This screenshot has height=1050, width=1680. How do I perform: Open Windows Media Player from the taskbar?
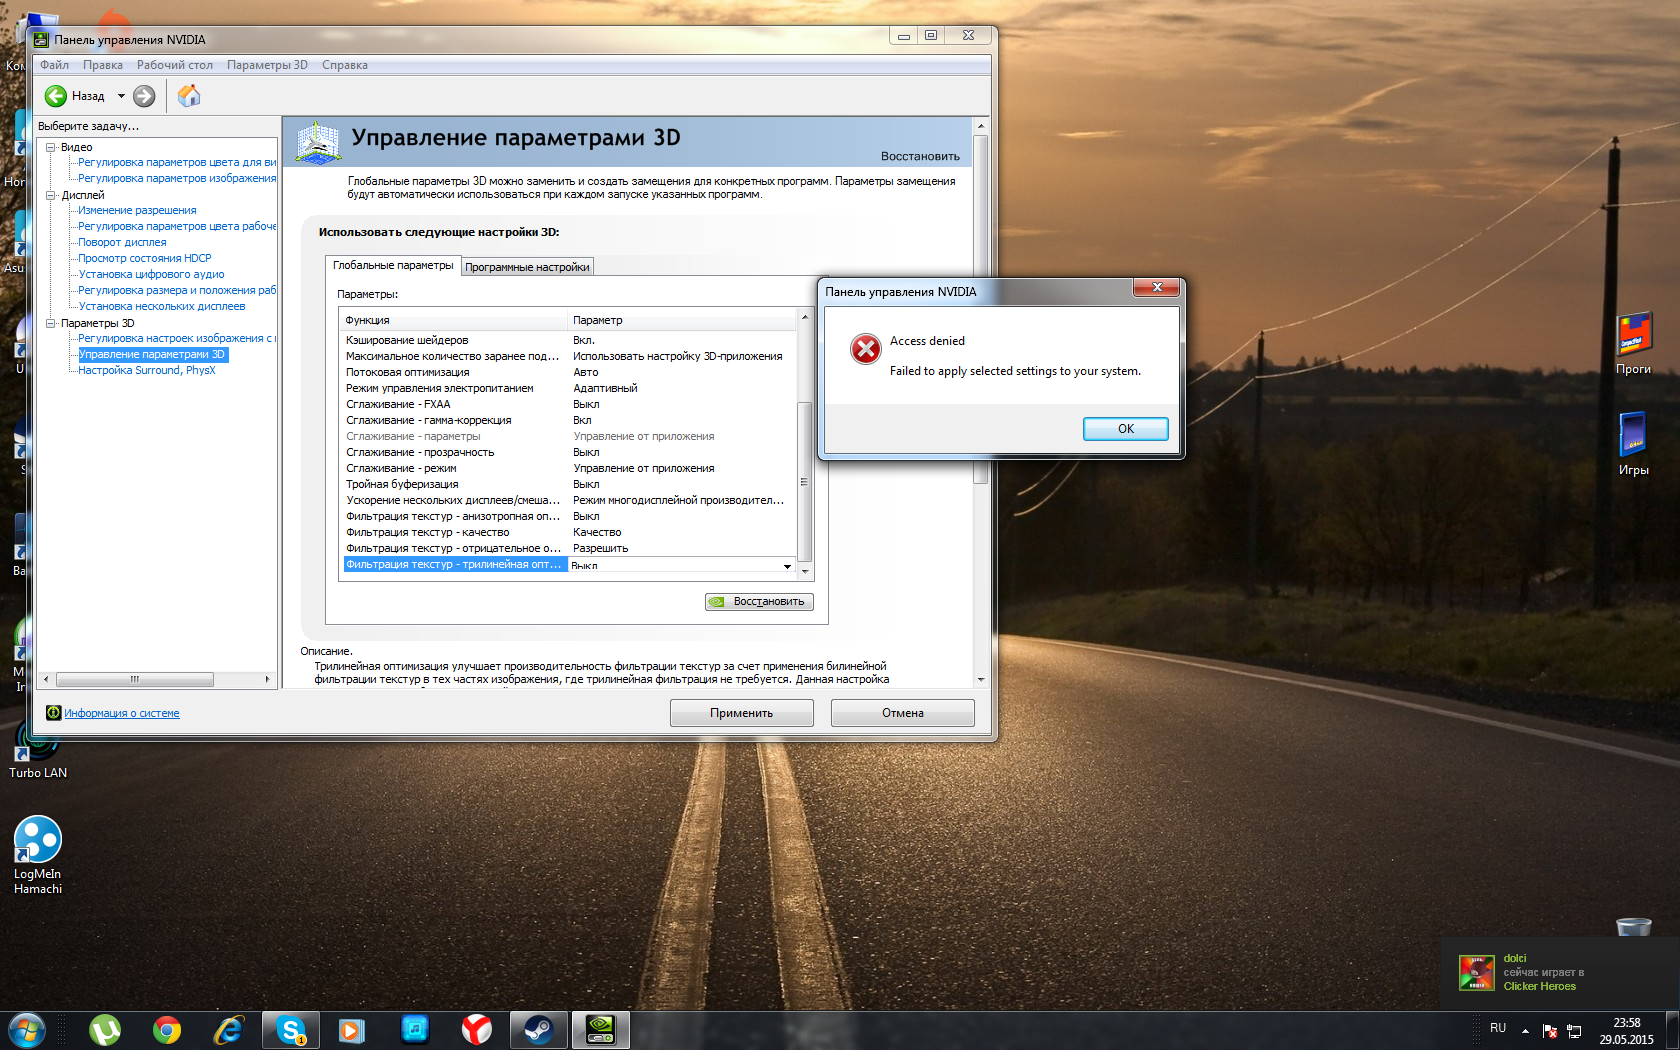click(x=352, y=1030)
